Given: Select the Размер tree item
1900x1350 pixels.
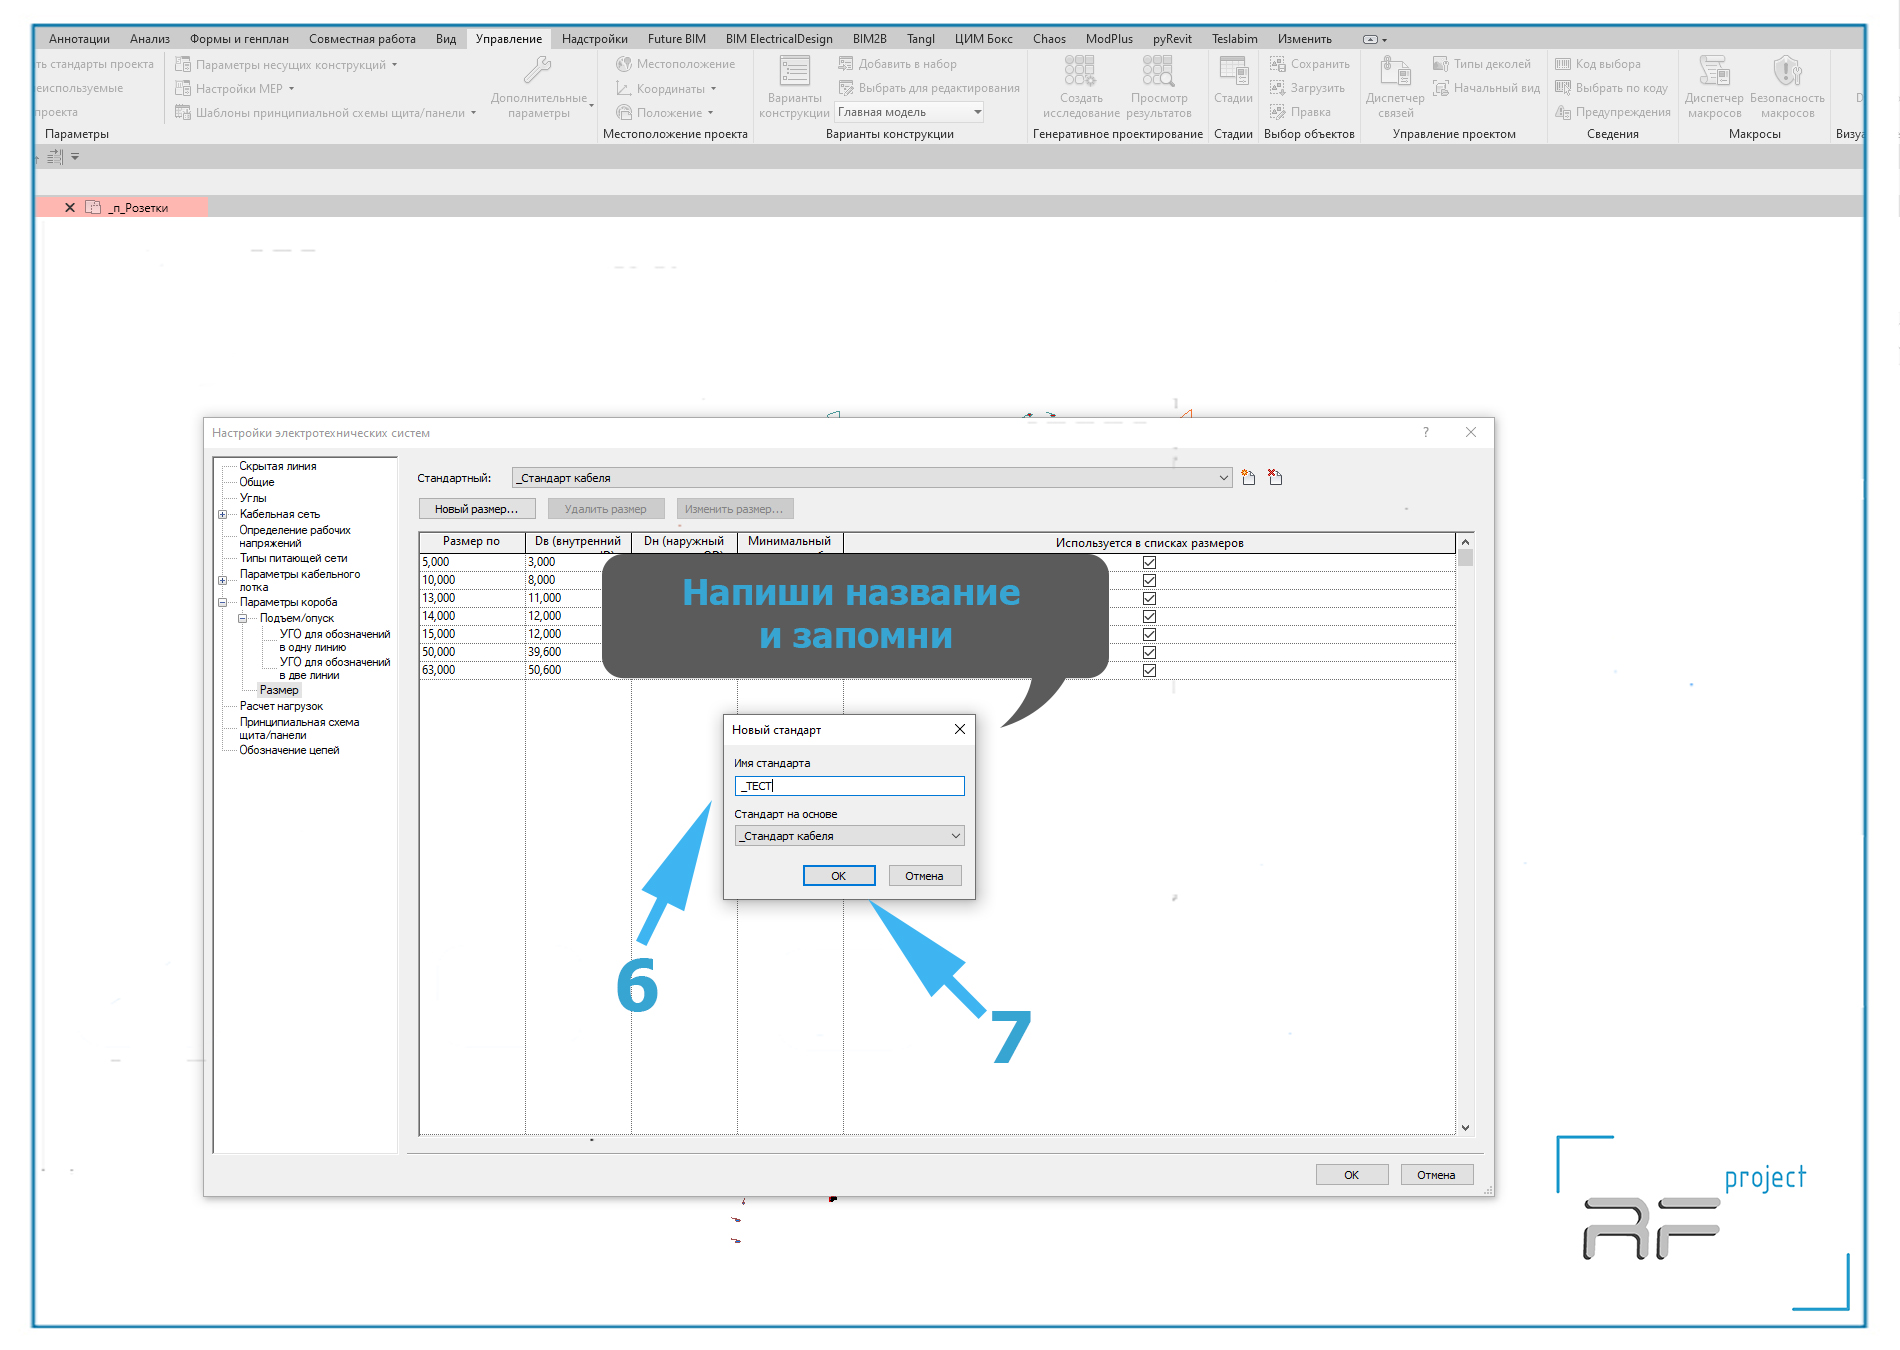Looking at the screenshot, I should coord(279,690).
